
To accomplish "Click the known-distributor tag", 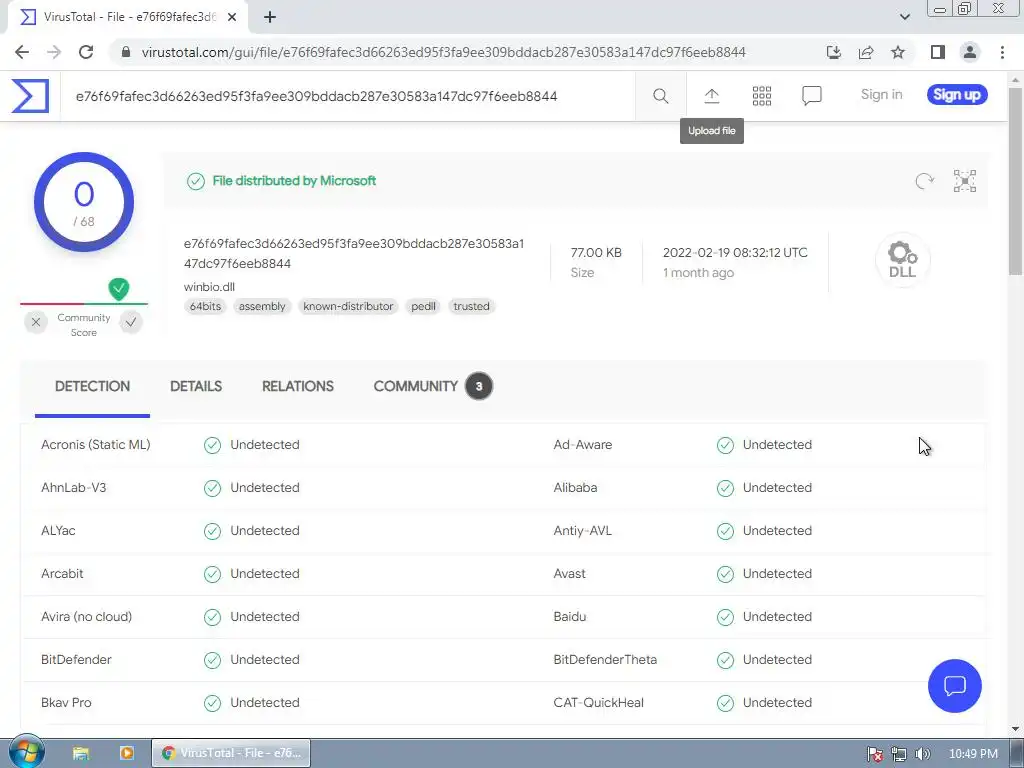I will (x=348, y=306).
